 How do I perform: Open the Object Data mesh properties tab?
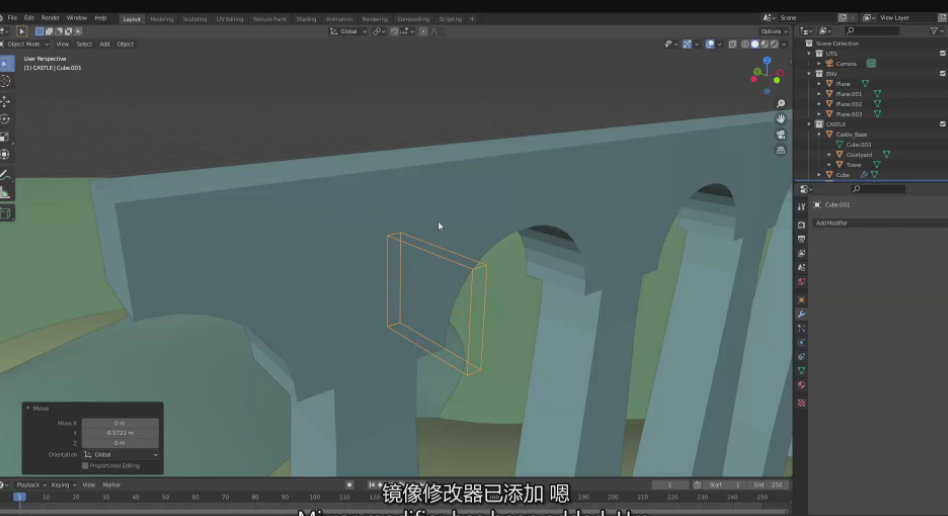[x=801, y=371]
